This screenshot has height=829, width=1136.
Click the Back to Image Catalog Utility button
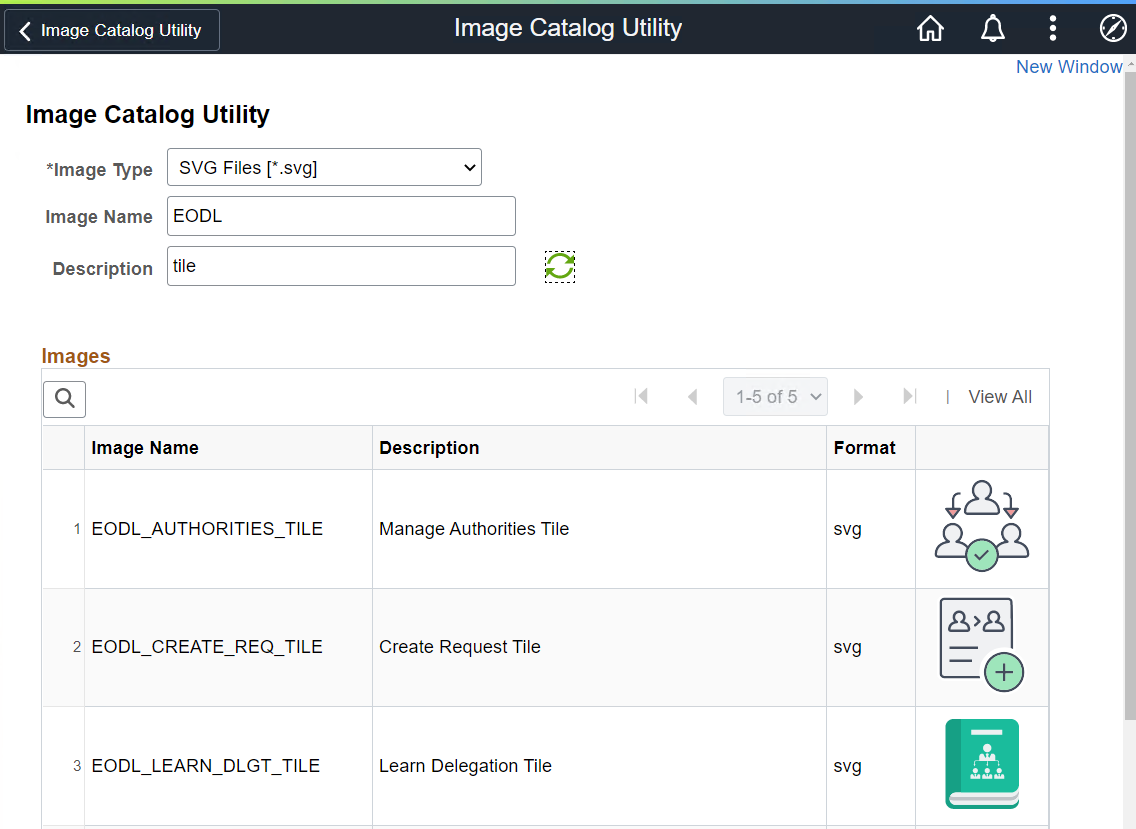[x=112, y=30]
